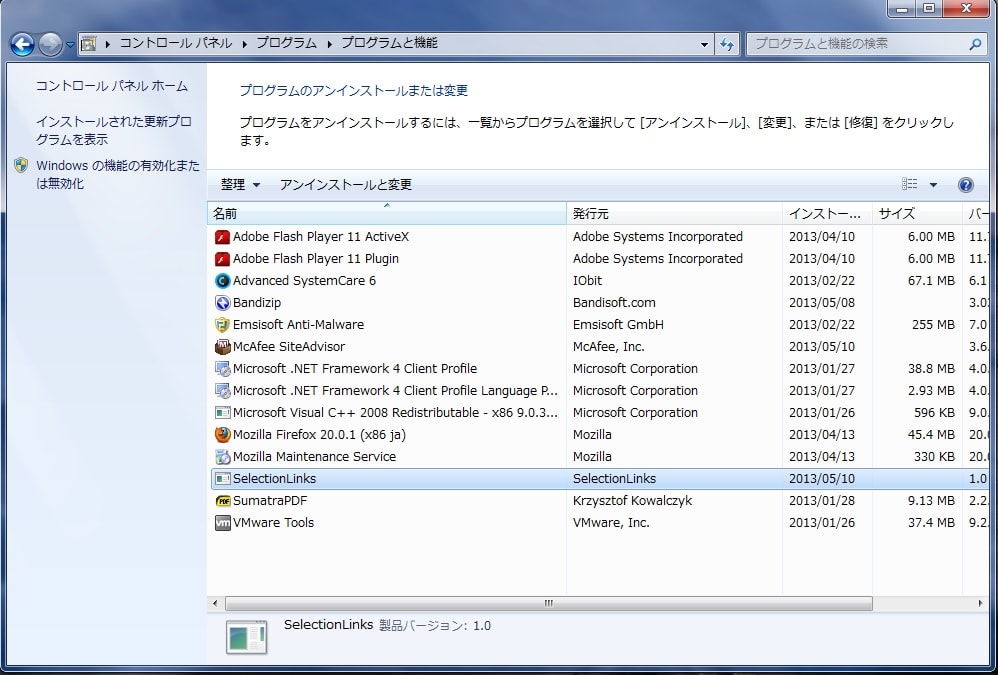This screenshot has height=675, width=998.
Task: Click the Adobe Flash Player 11 ActiveX icon
Action: pos(222,237)
